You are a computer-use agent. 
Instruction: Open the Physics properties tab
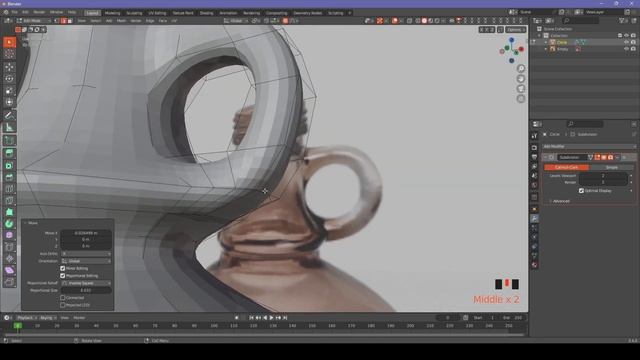coord(534,237)
